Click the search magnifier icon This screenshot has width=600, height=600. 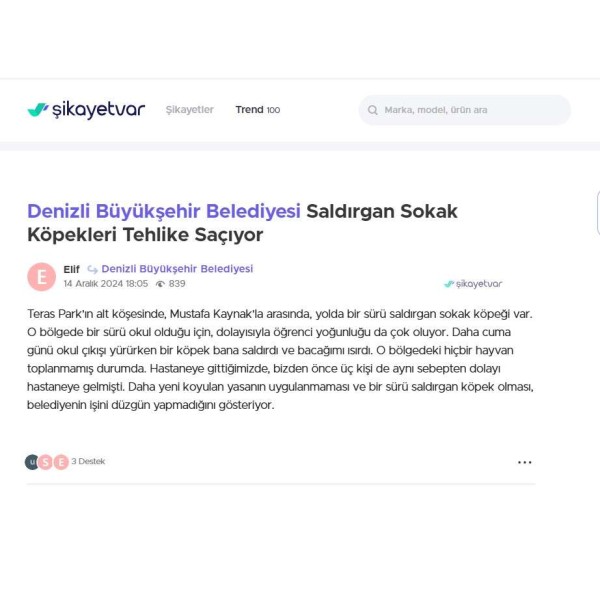coord(372,110)
